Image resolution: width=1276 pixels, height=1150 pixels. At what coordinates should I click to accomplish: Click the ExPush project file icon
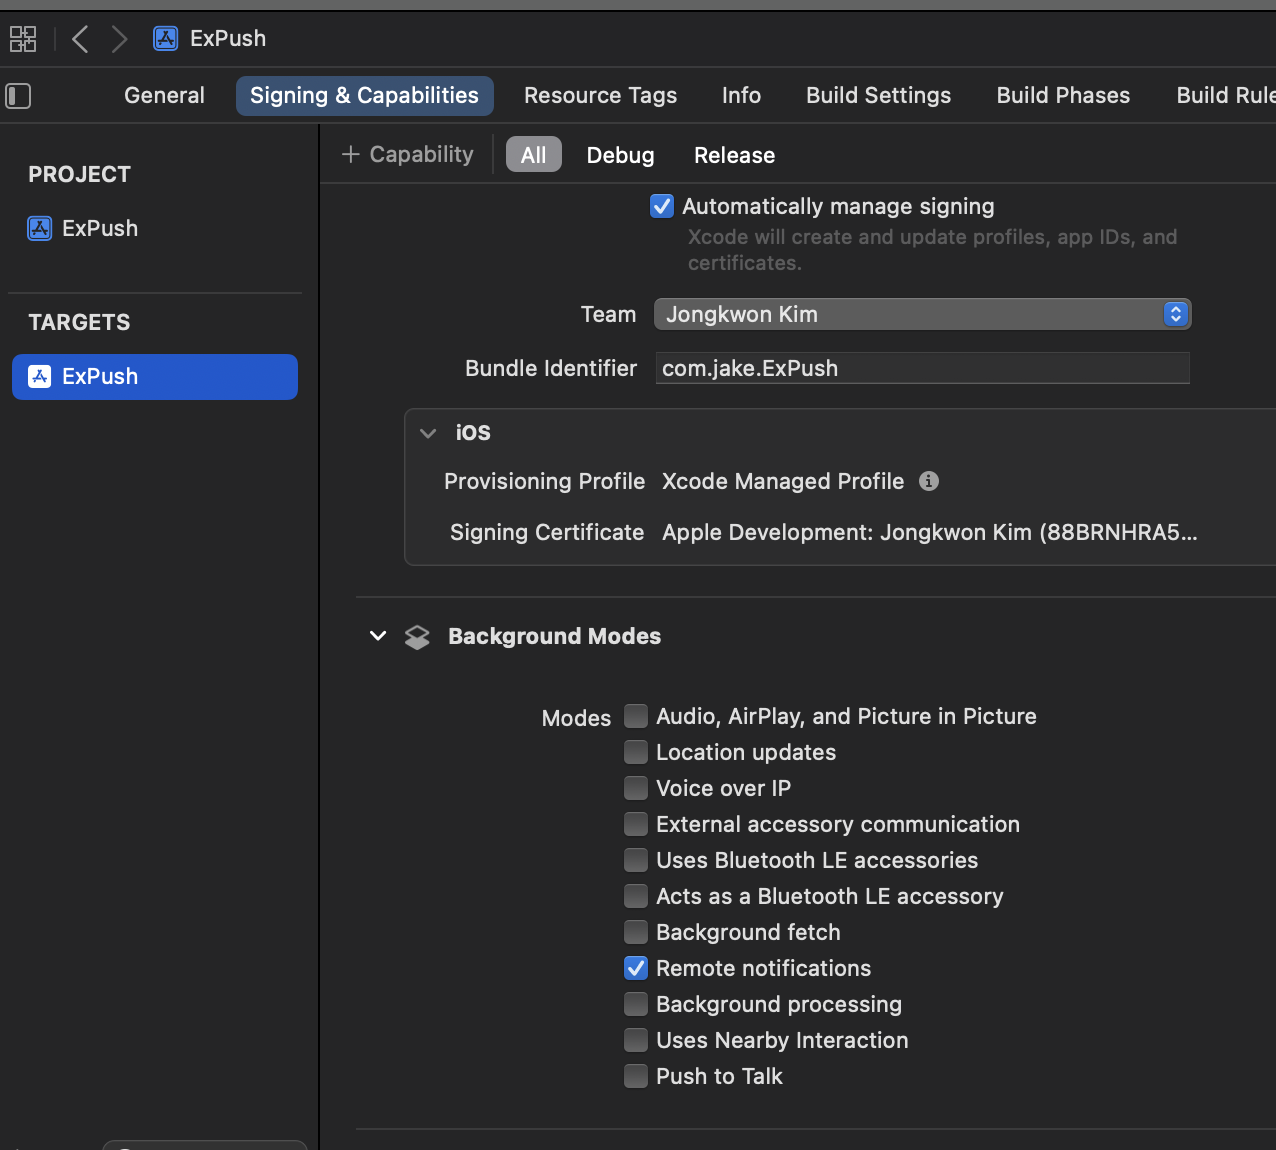(39, 228)
